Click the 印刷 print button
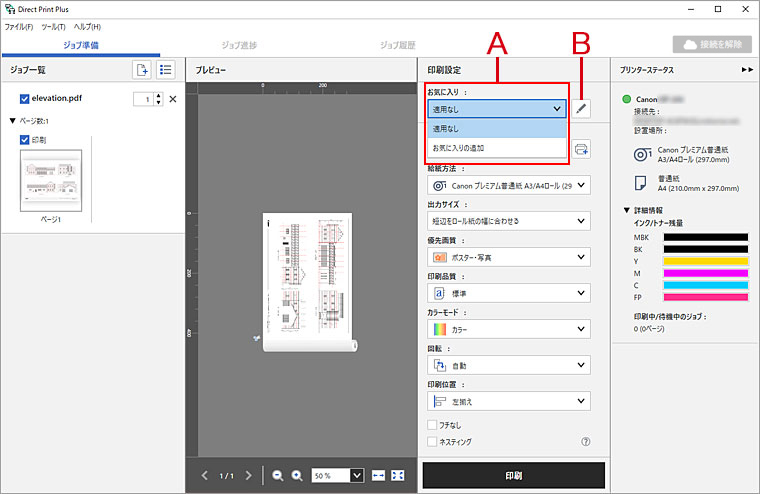760x494 pixels. [513, 475]
